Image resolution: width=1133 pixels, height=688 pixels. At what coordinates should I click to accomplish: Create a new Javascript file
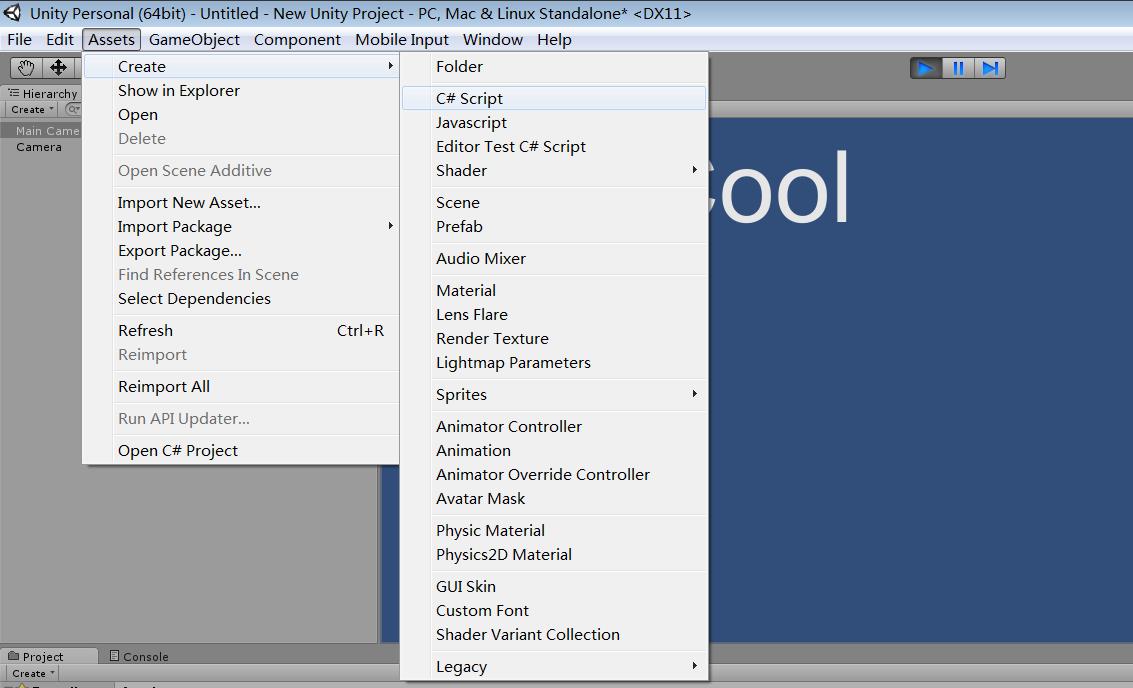pyautogui.click(x=553, y=122)
